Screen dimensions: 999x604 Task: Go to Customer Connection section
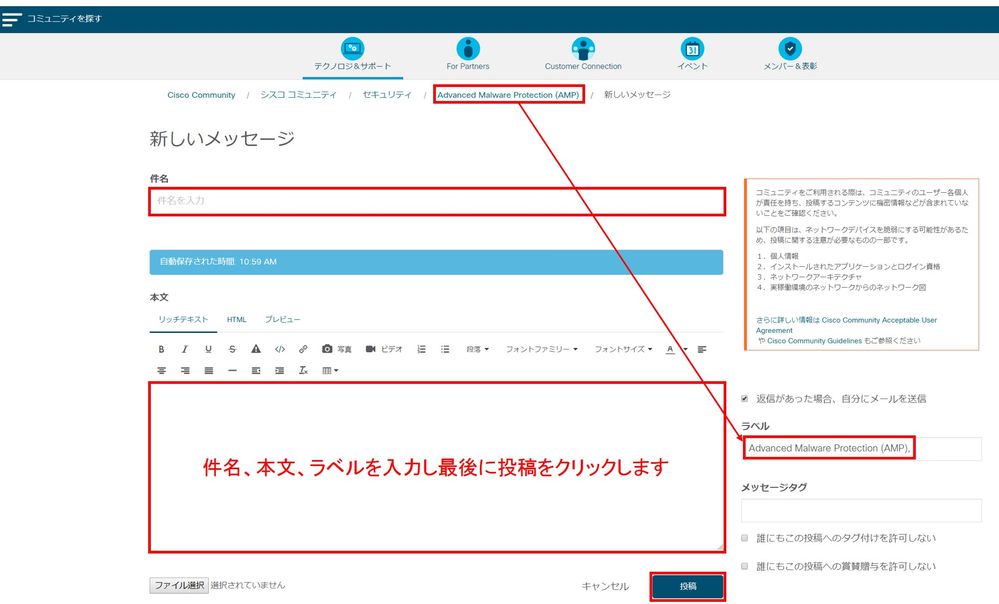pos(583,54)
